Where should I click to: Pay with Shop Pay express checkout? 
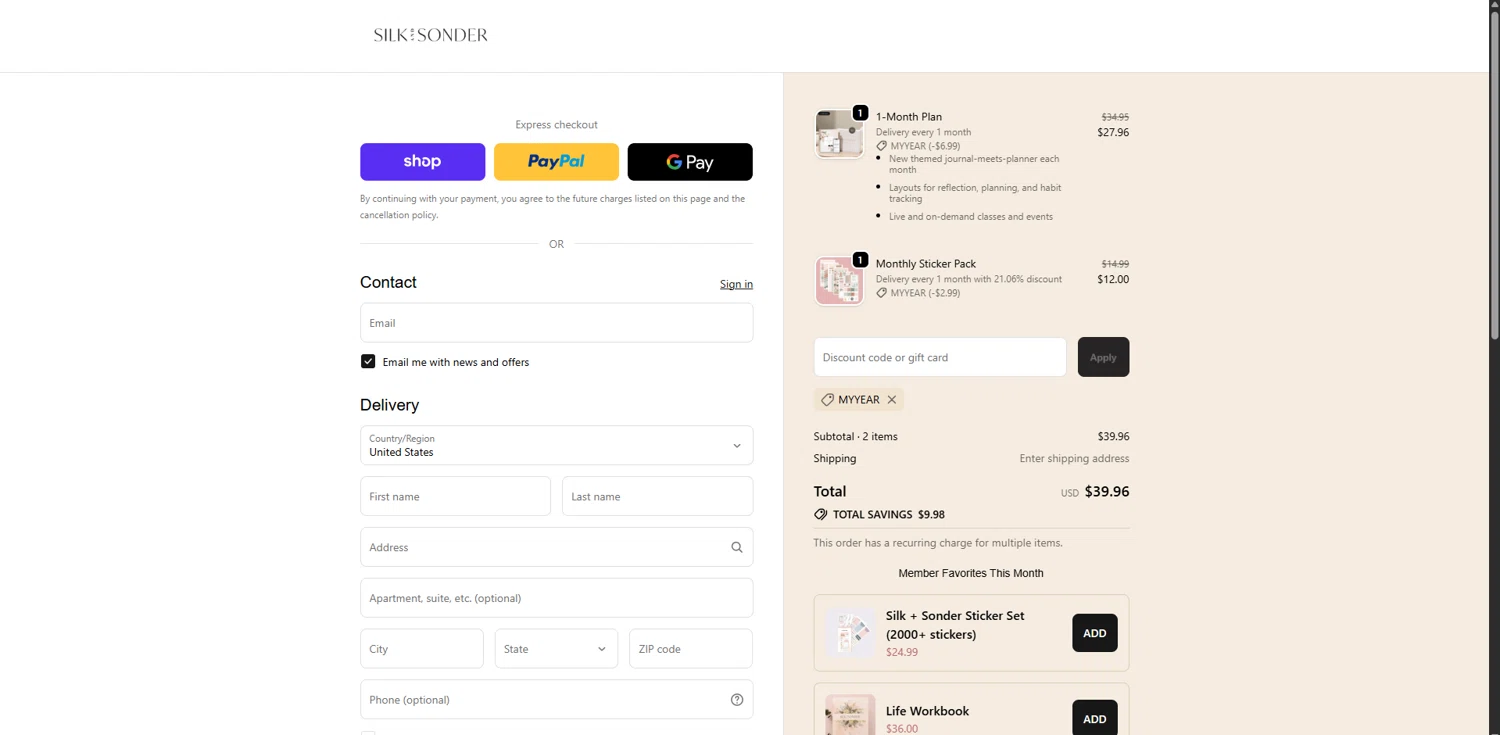coord(422,162)
